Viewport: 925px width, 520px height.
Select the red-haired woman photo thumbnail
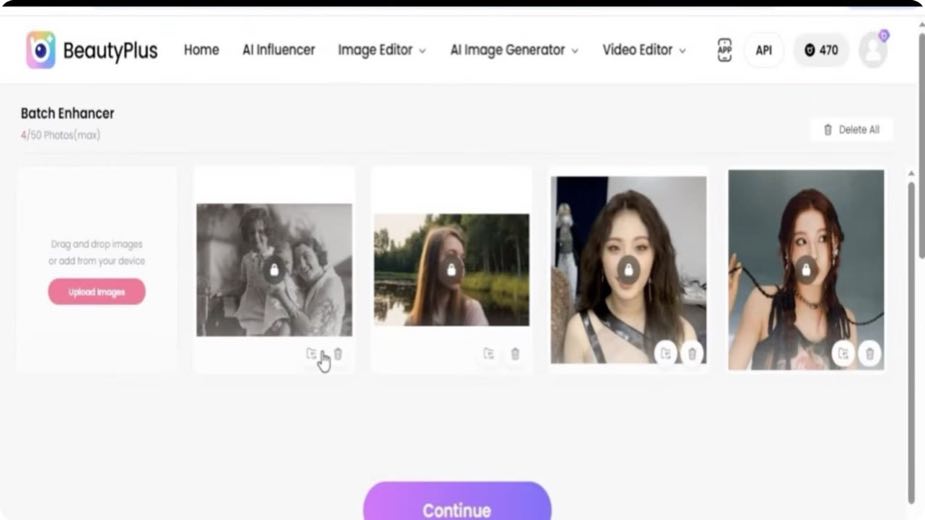(806, 270)
